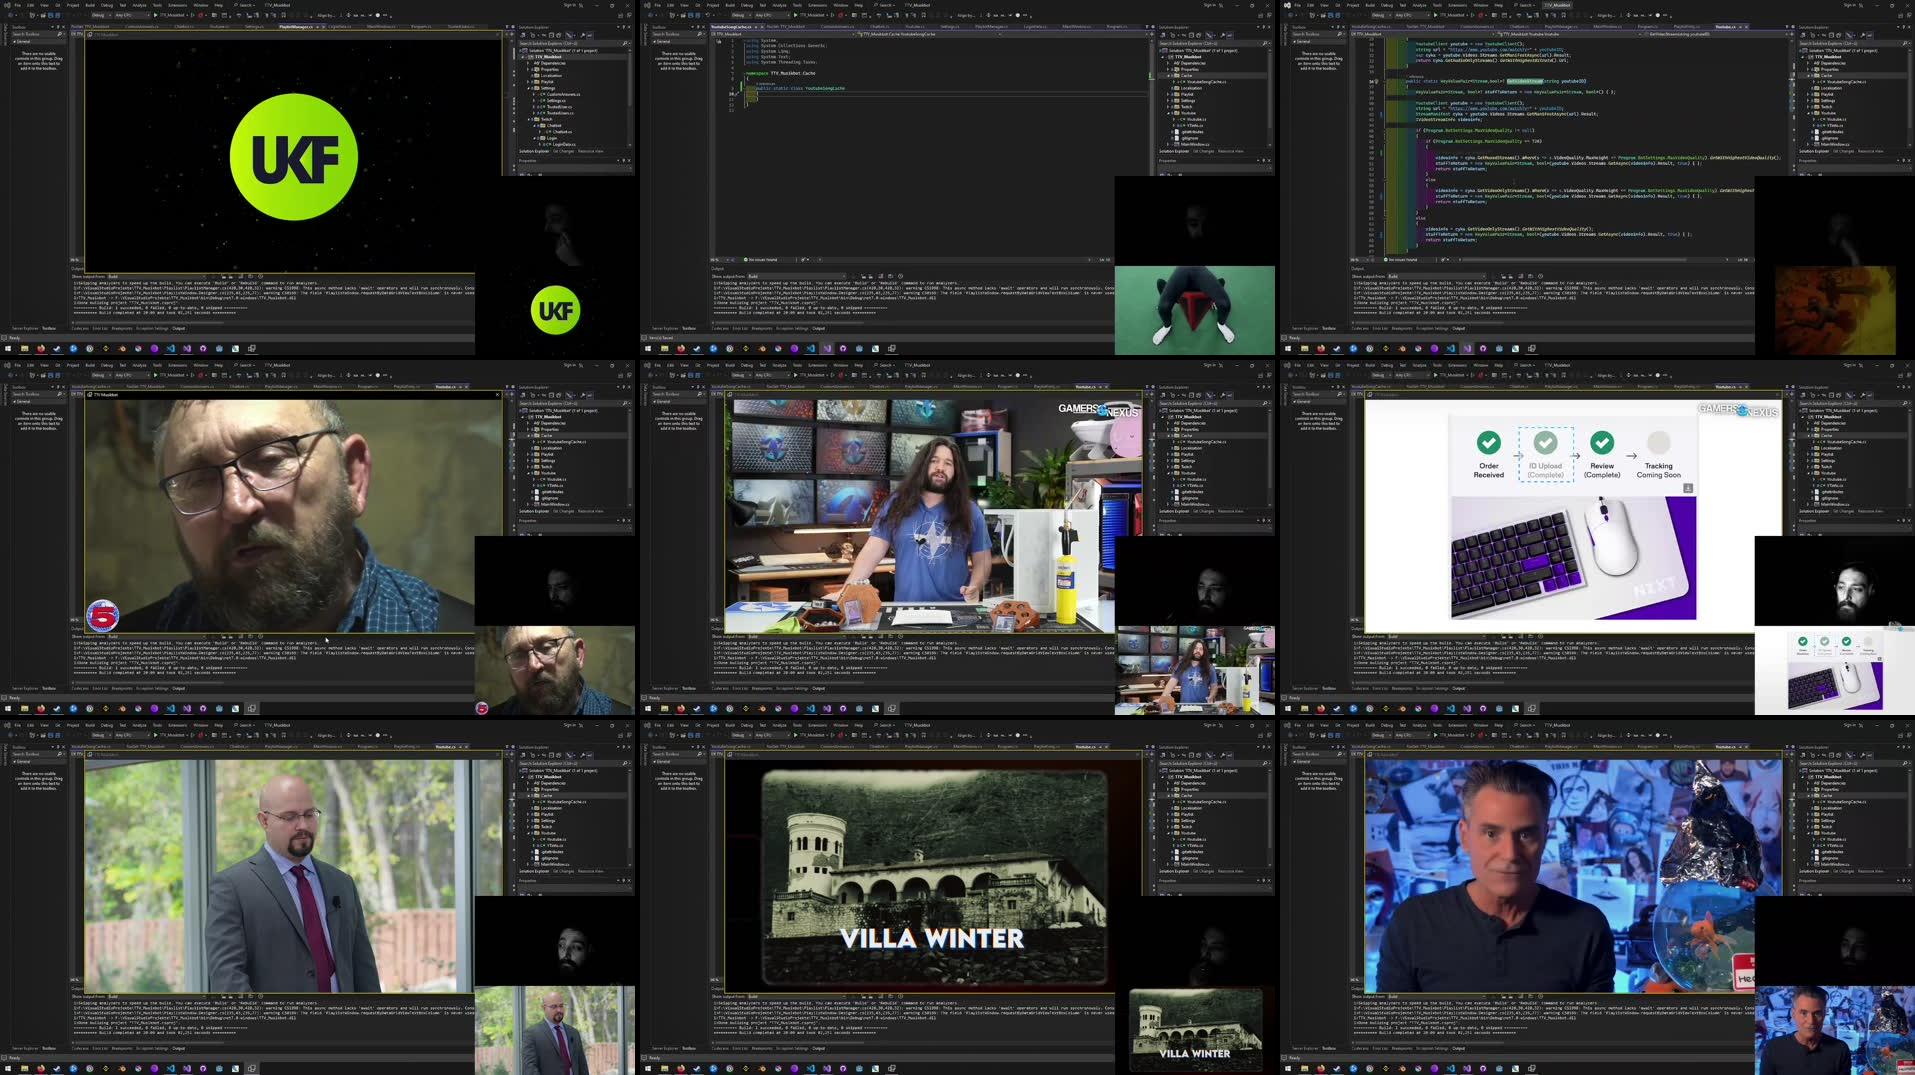This screenshot has height=1075, width=1915.
Task: Click NZXT keyboard order-tracking preview thumbnail
Action: click(x=1835, y=670)
